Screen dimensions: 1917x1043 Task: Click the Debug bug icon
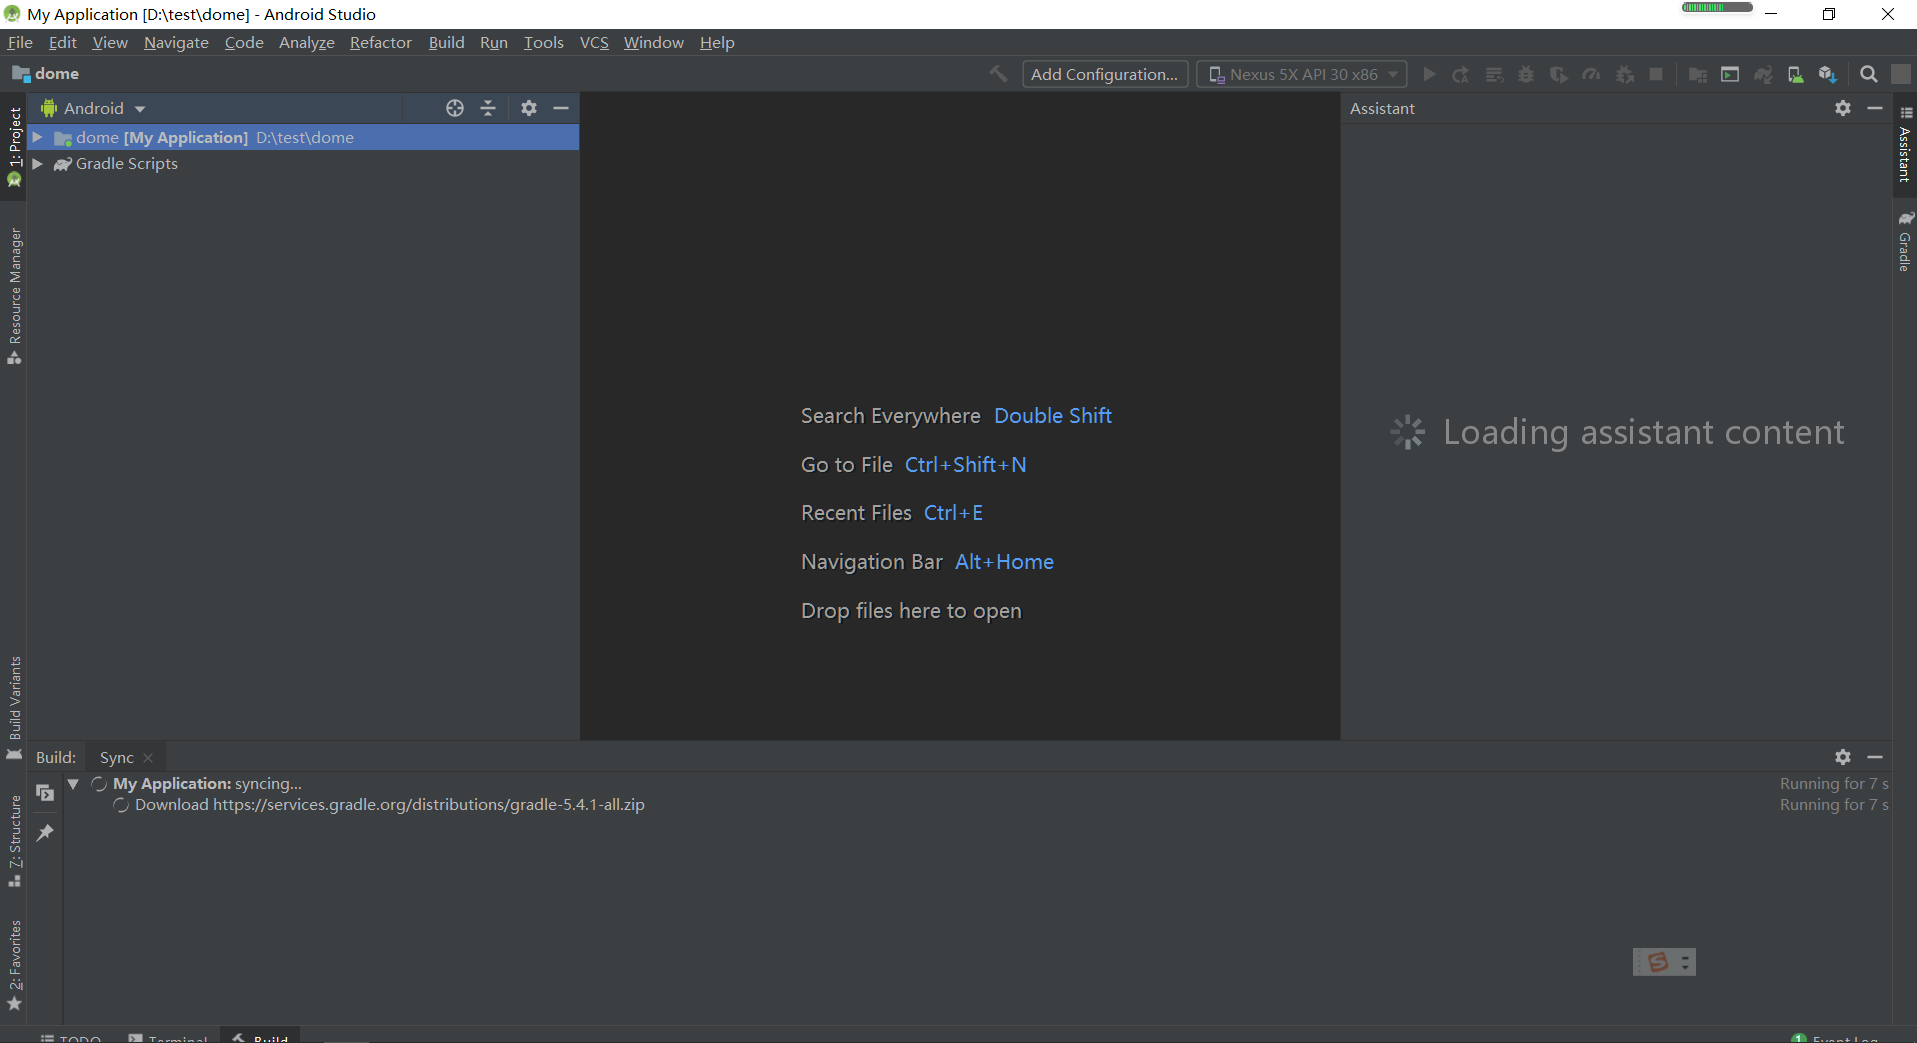point(1526,74)
